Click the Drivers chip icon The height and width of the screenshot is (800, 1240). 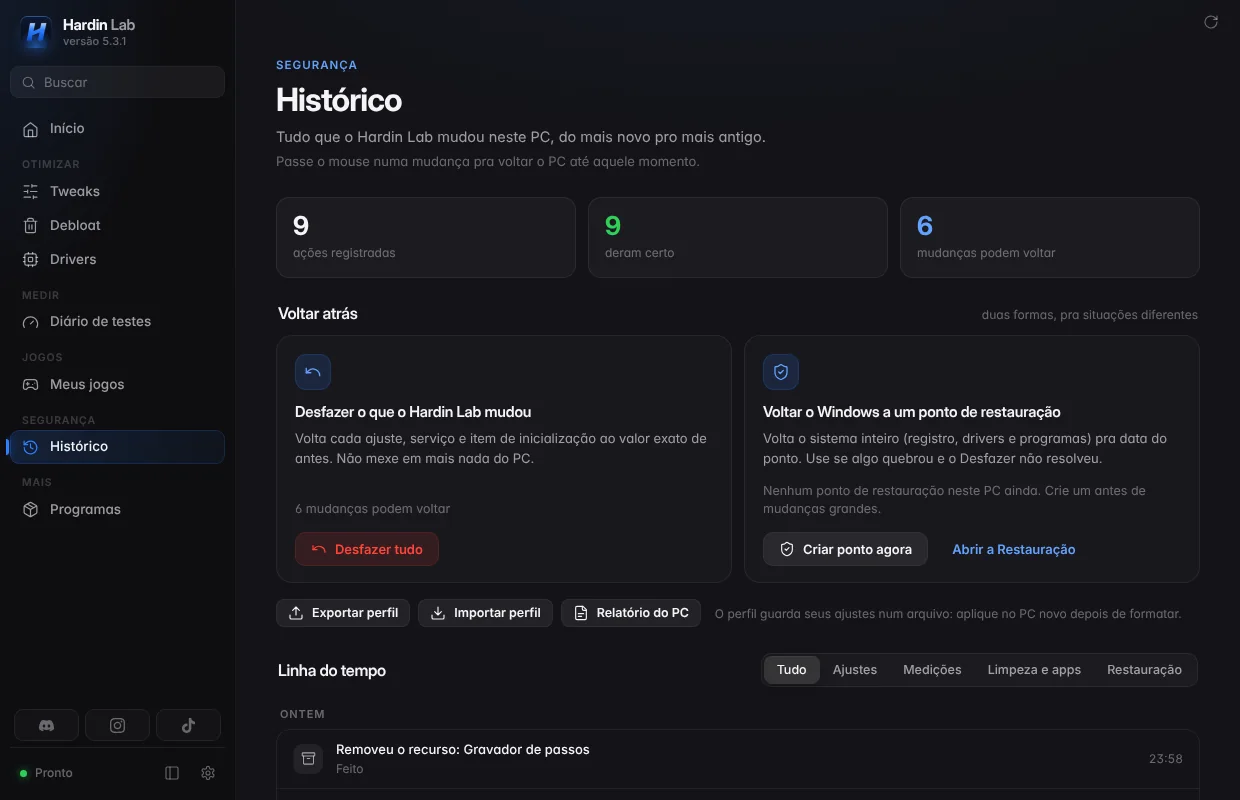30,259
